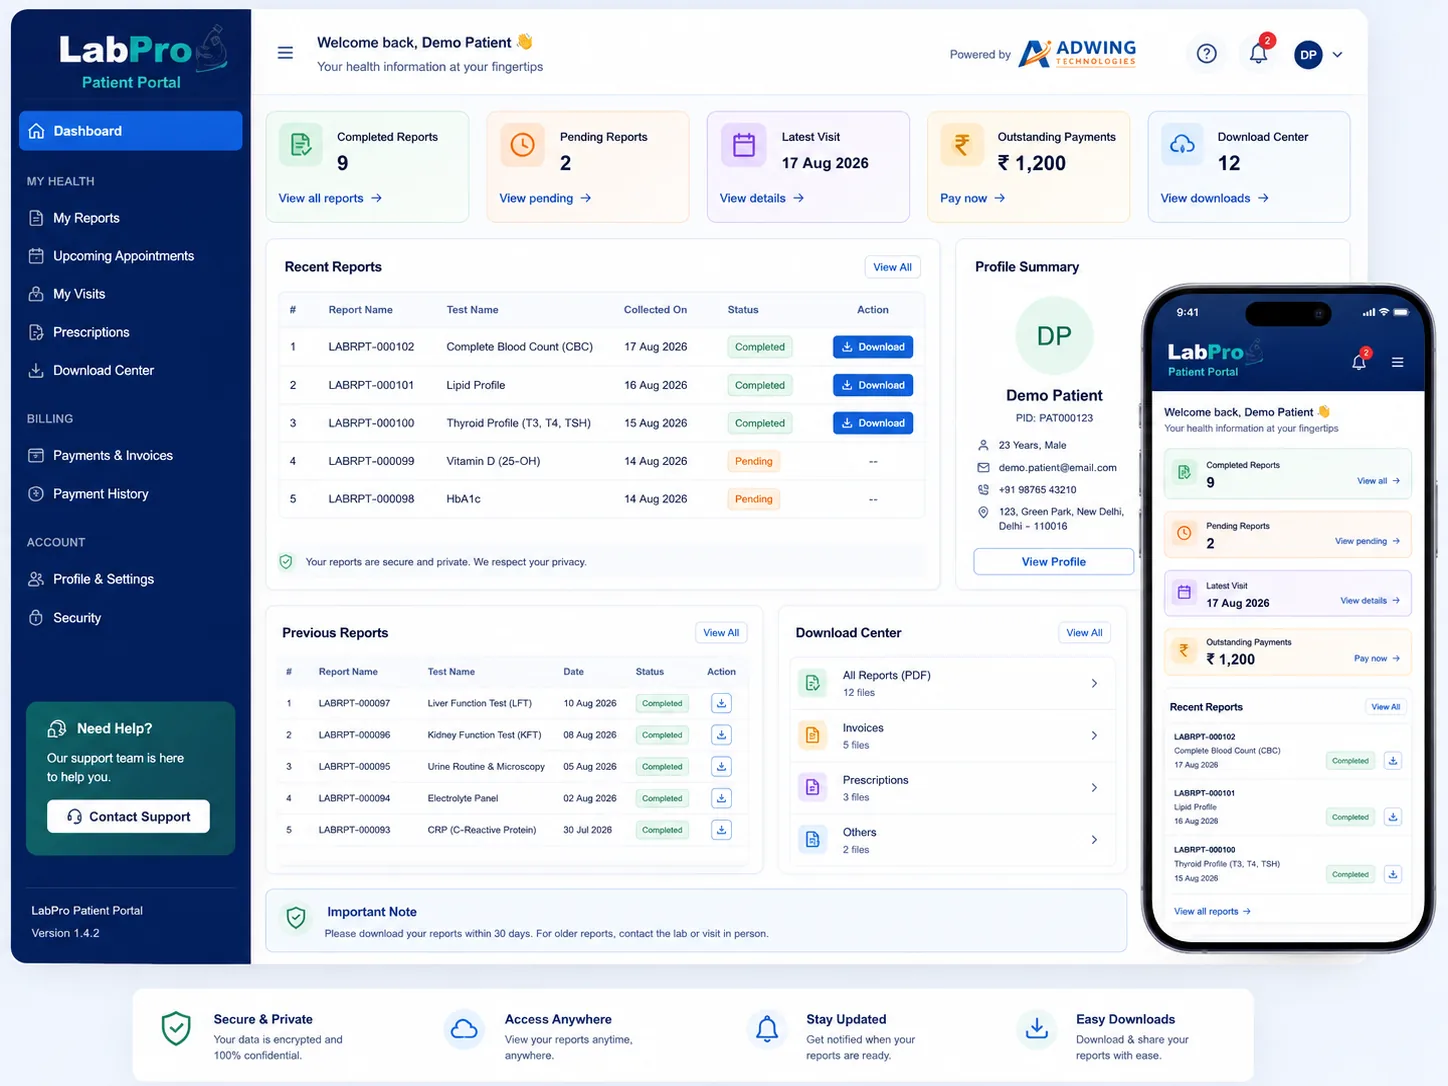
Task: Expand Prescriptions row chevron in Download Center
Action: [1094, 788]
